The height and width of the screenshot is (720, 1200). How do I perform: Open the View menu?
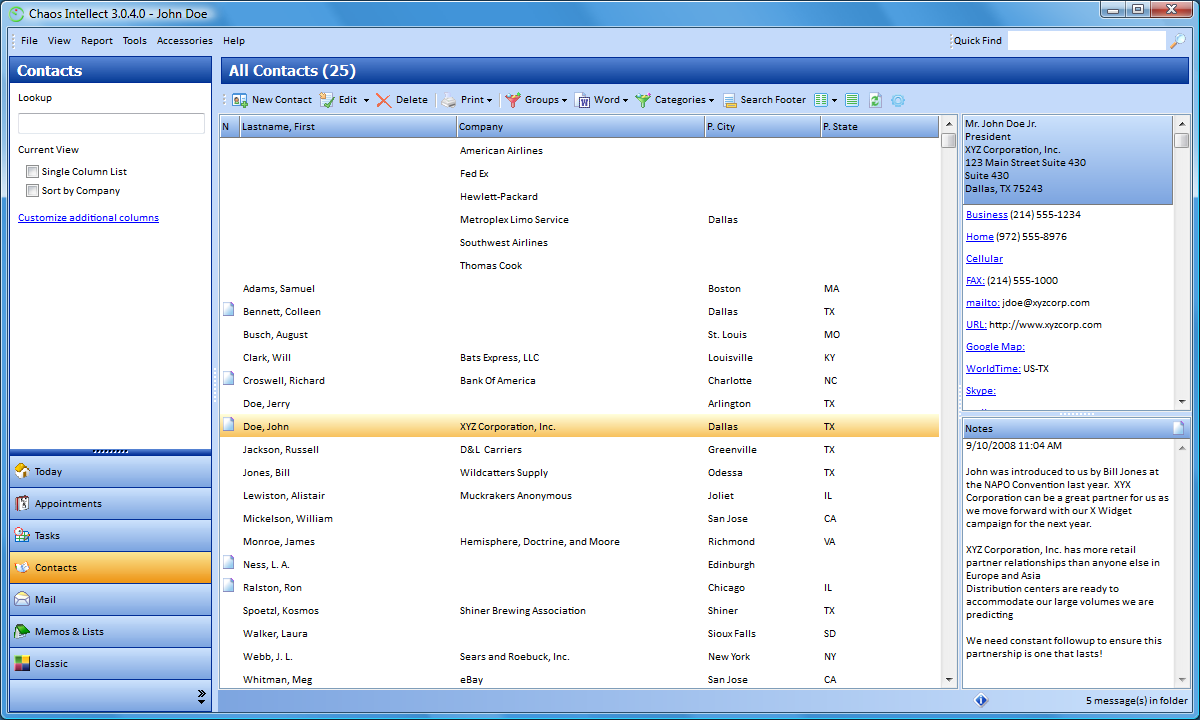click(59, 41)
